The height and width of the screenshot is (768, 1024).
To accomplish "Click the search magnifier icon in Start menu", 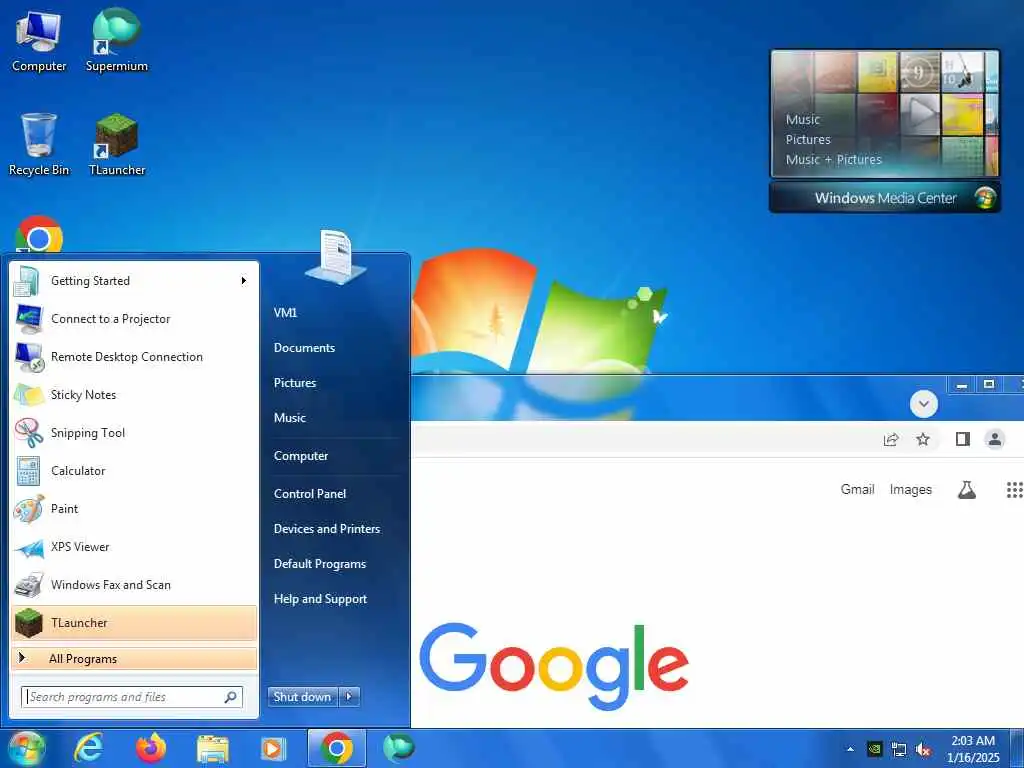I will tap(230, 697).
